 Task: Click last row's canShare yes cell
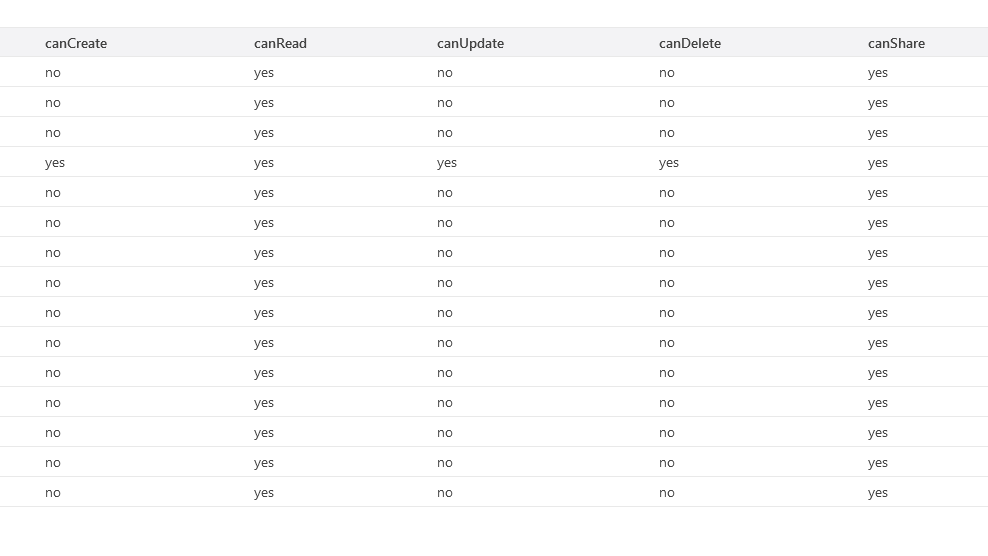(877, 493)
